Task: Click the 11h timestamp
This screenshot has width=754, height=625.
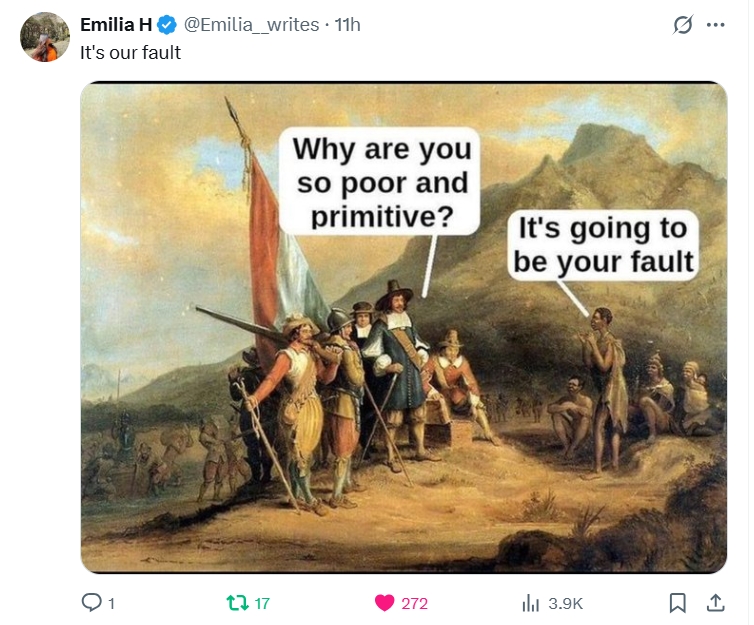Action: pos(347,25)
